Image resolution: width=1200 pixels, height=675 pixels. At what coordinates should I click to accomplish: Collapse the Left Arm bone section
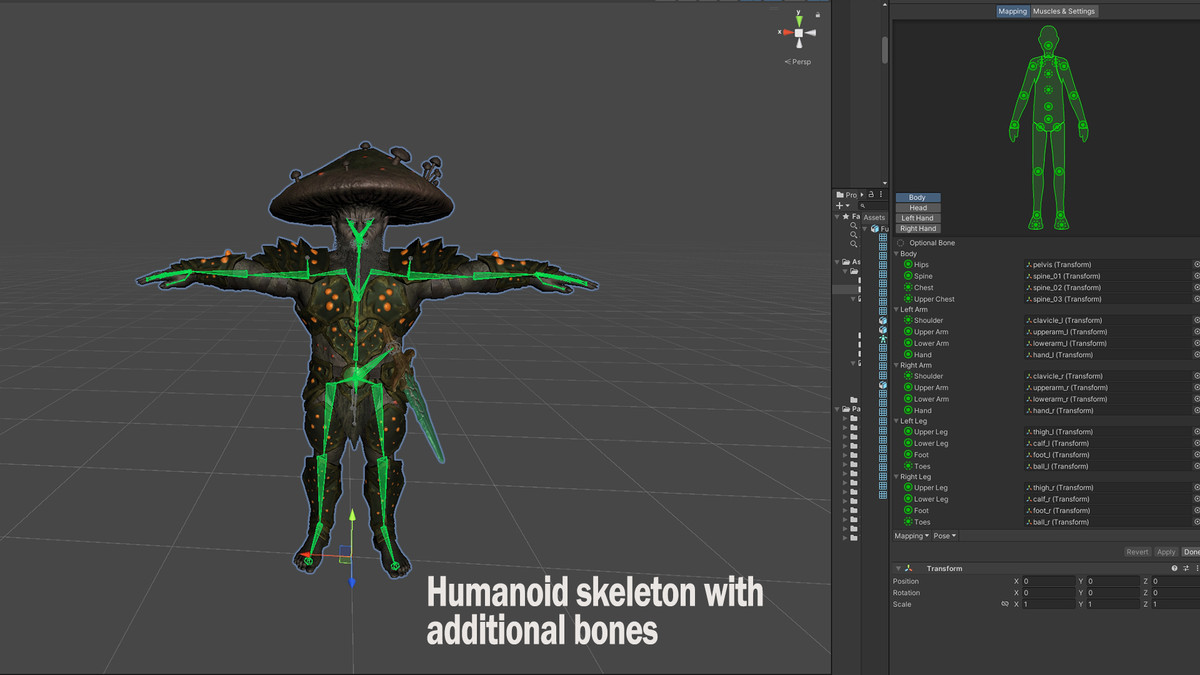tap(897, 310)
